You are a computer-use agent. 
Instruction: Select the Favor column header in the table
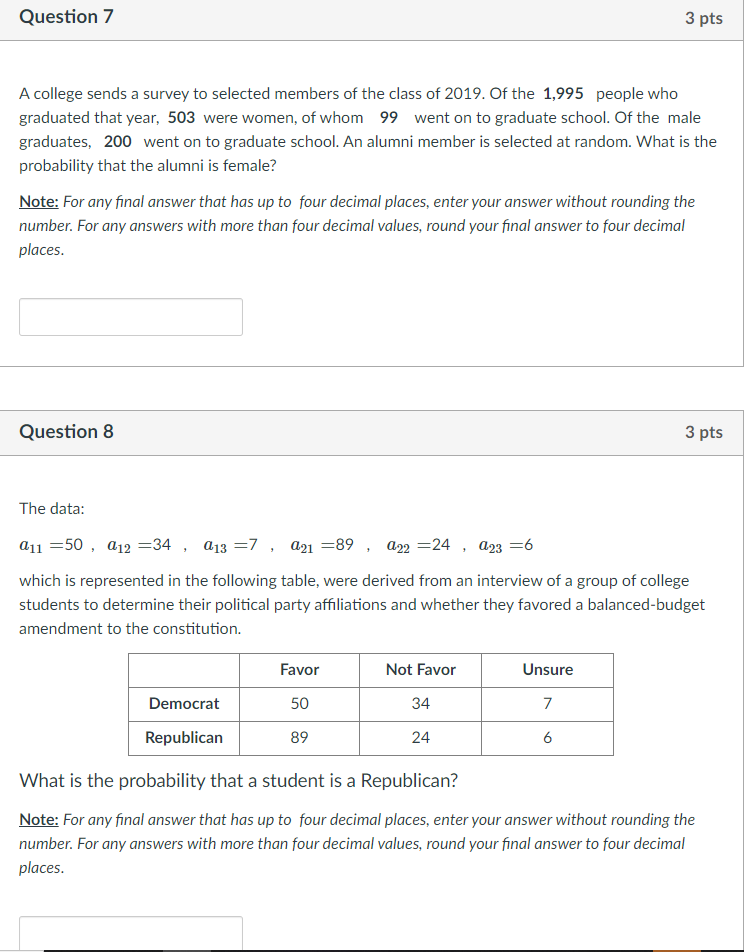pyautogui.click(x=299, y=670)
